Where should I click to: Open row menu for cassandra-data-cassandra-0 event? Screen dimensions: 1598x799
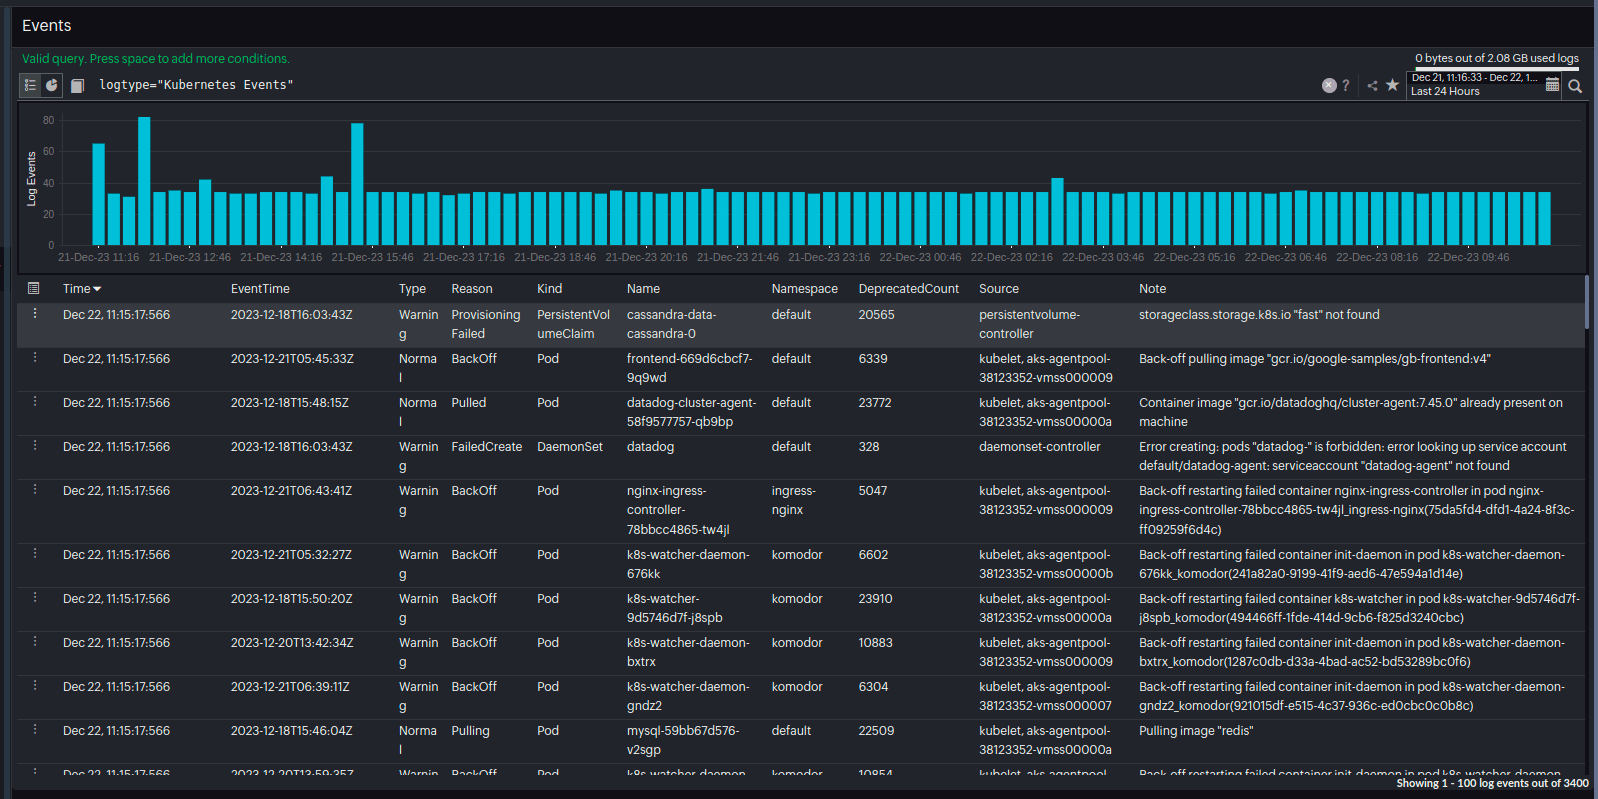pyautogui.click(x=35, y=314)
